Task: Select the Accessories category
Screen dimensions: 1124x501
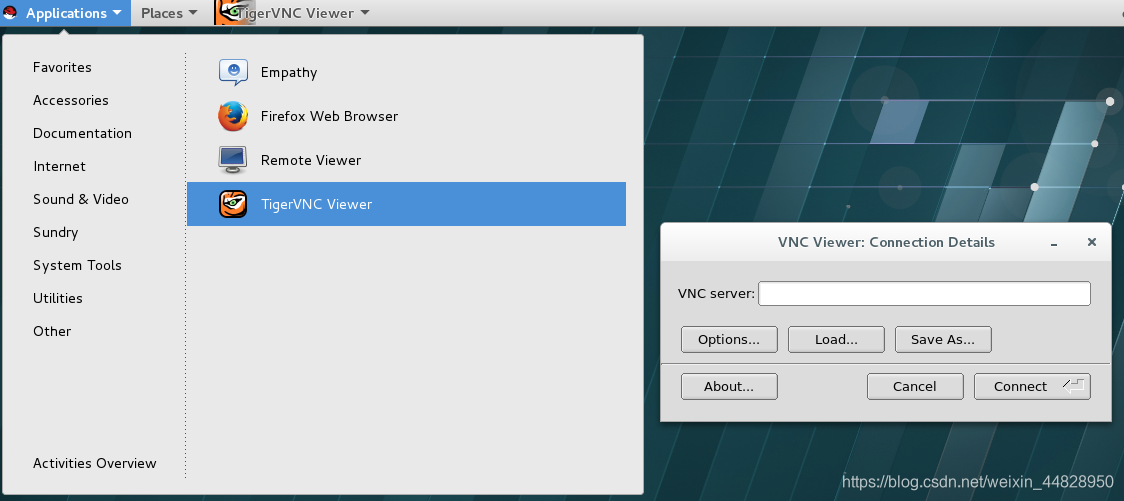Action: 71,100
